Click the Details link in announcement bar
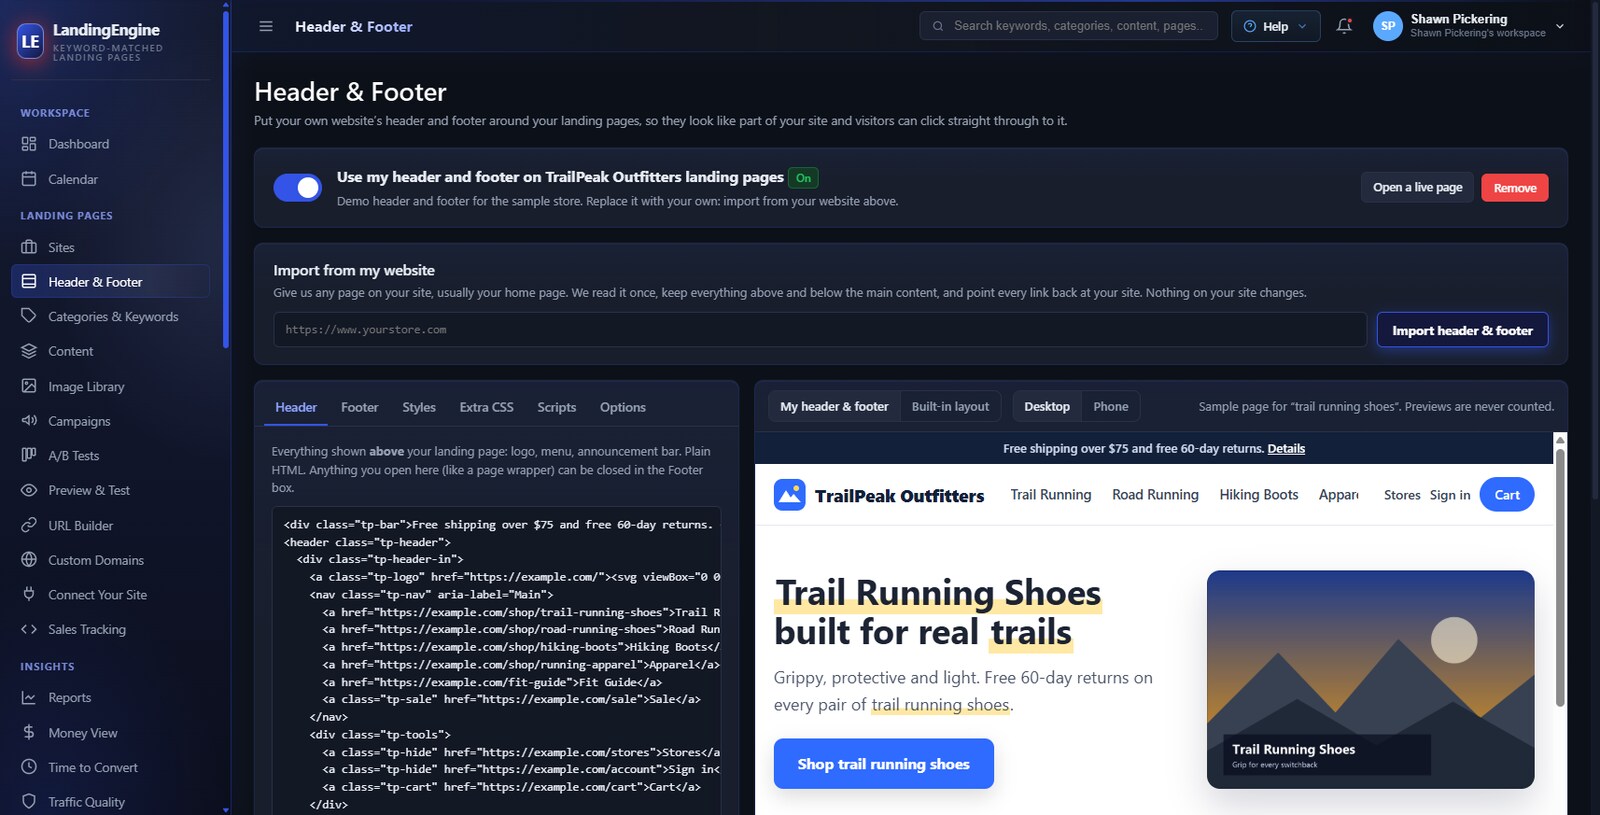The image size is (1600, 815). click(1286, 449)
